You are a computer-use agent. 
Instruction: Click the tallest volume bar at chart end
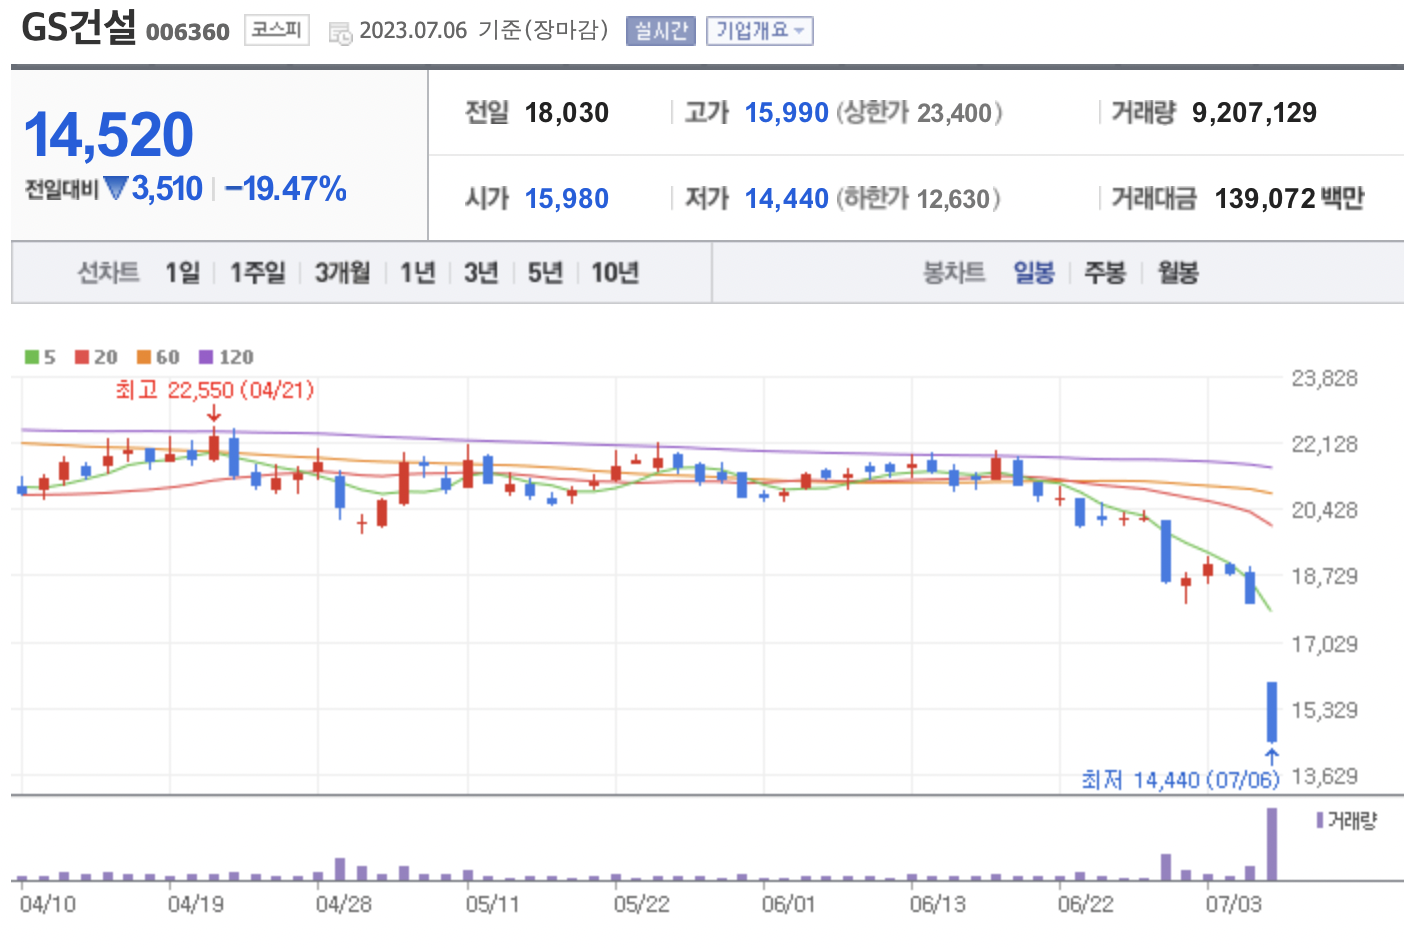pyautogui.click(x=1272, y=844)
